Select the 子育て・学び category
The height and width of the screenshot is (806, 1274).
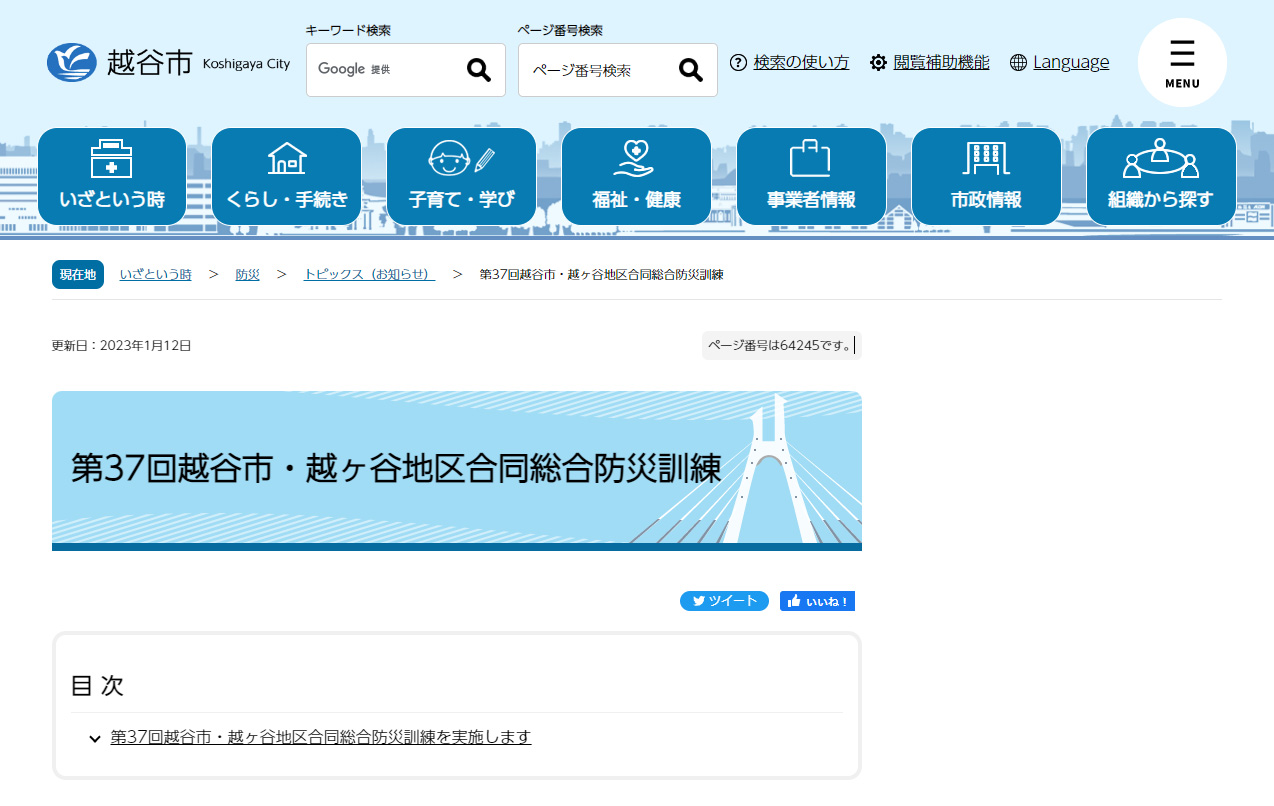coord(462,177)
